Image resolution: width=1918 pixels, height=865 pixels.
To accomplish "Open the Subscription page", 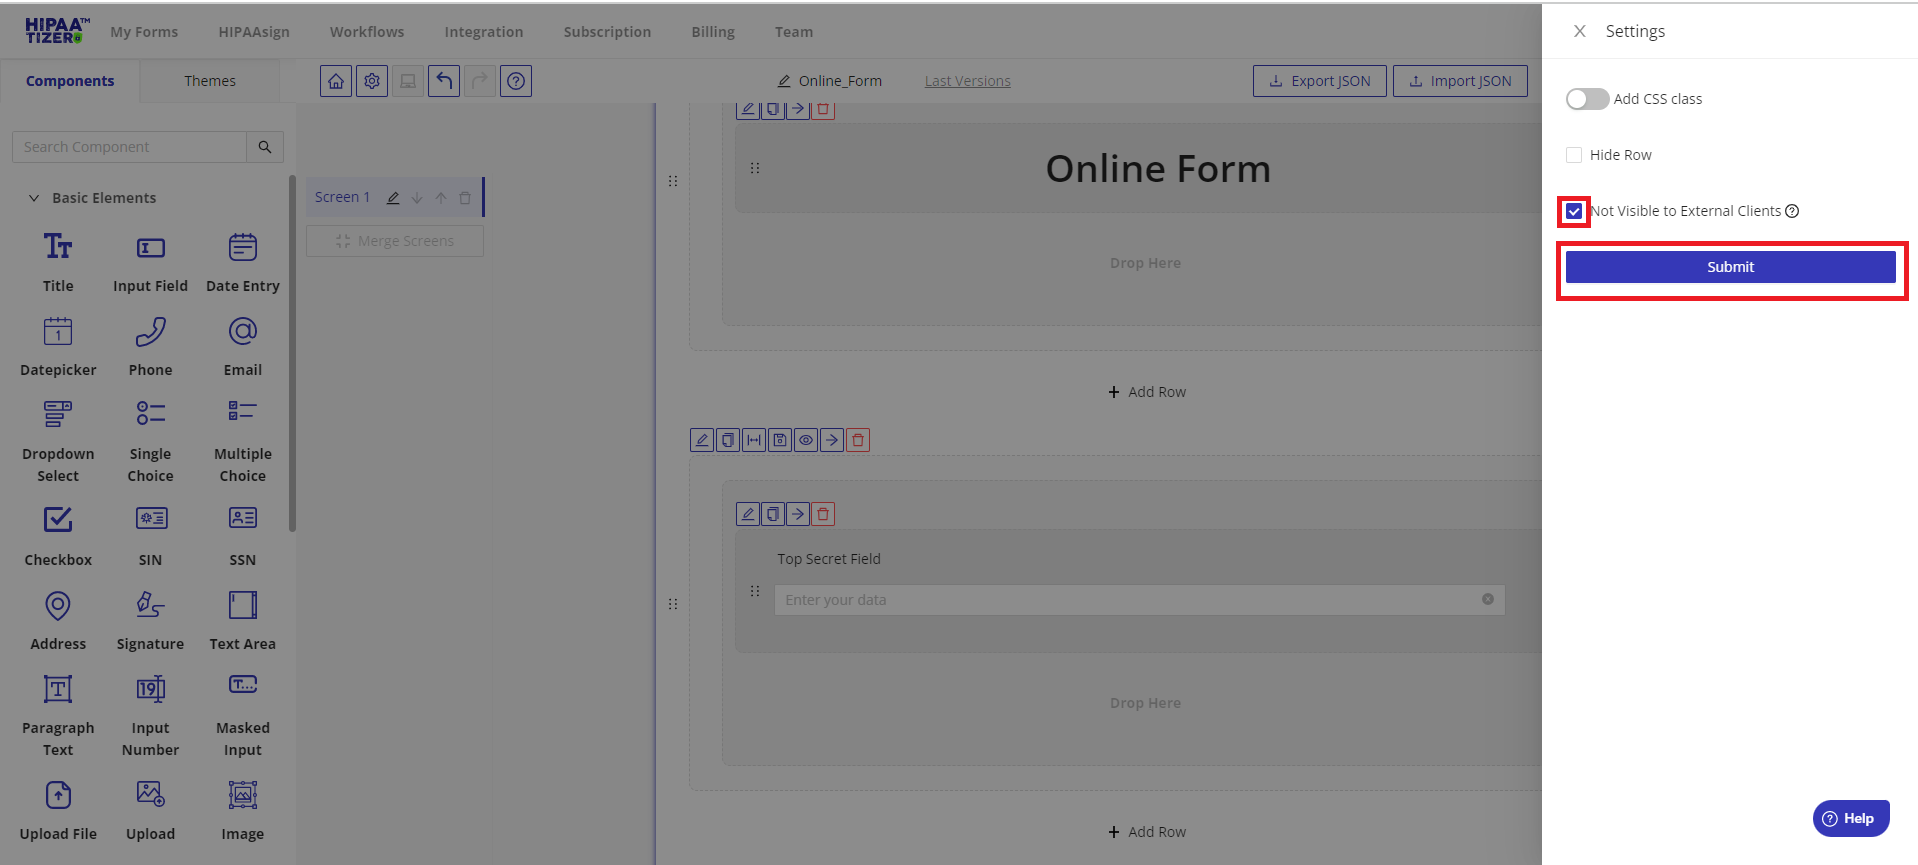I will 607,32.
